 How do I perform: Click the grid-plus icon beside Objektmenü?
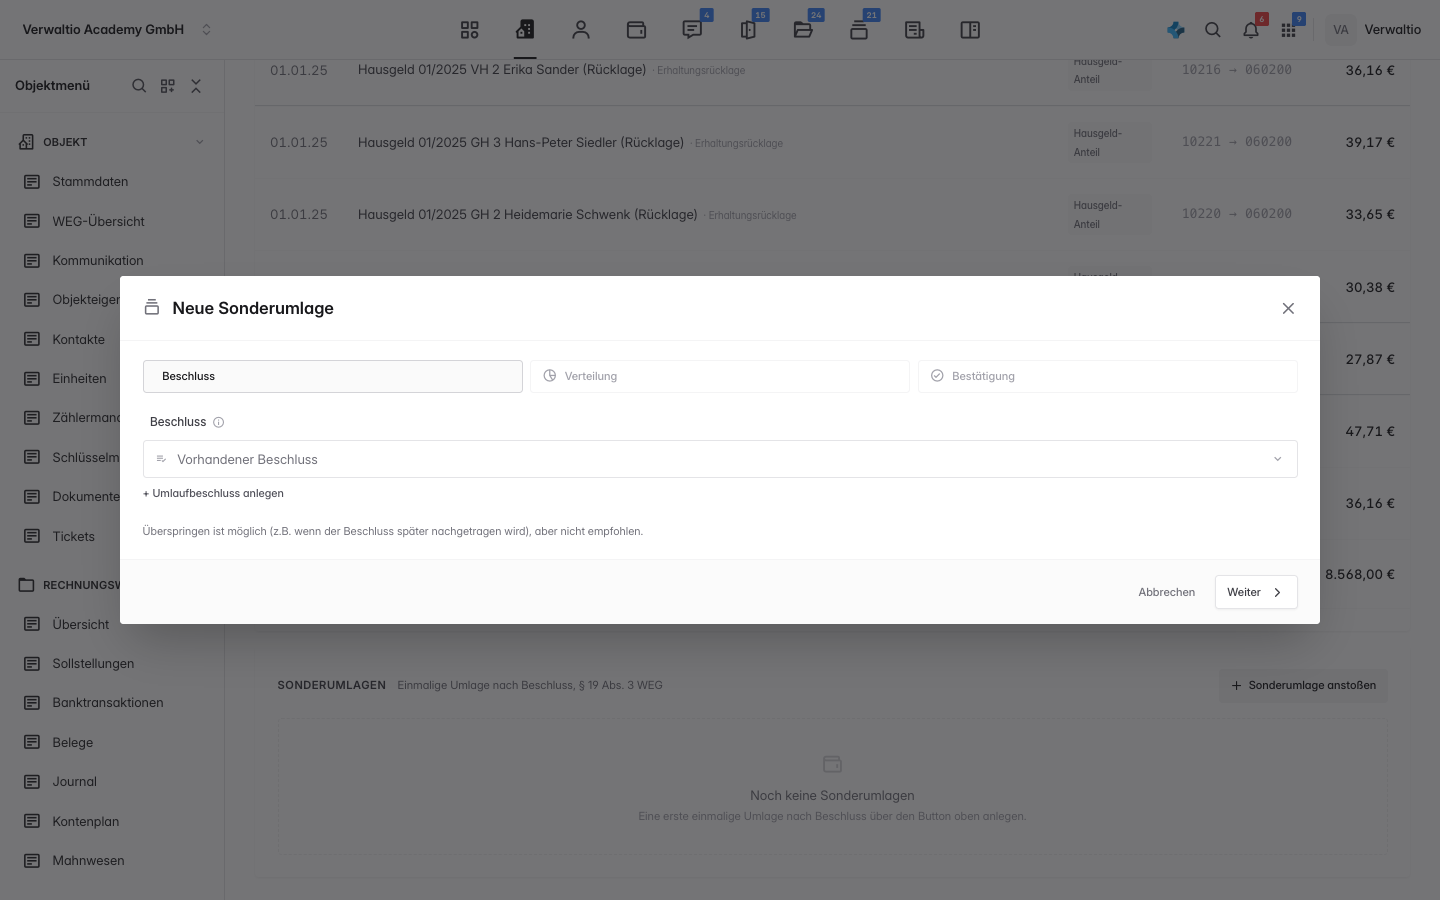click(168, 86)
